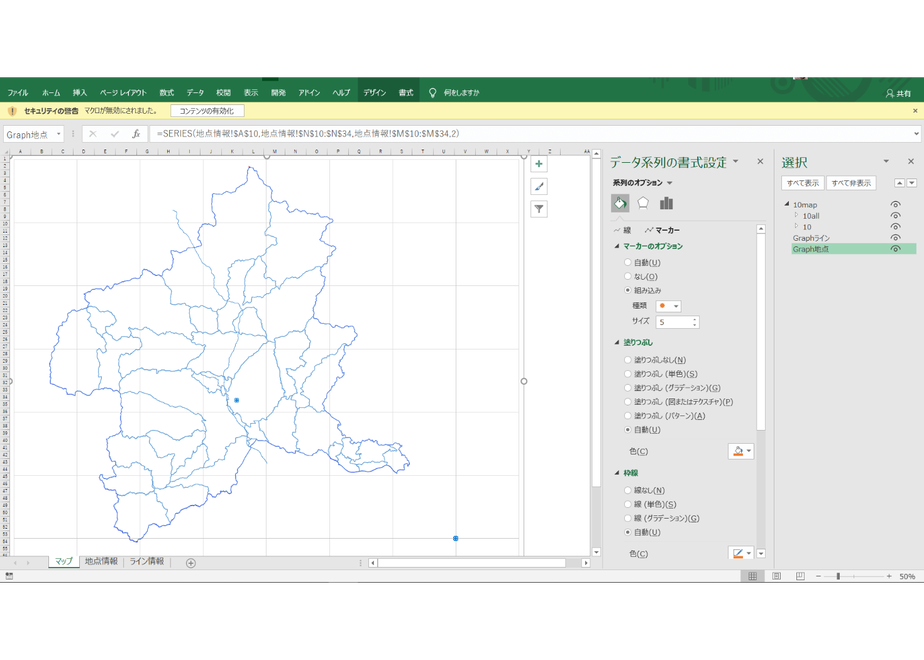The width and height of the screenshot is (924, 660).
Task: Collapse the マーカーのオプション section
Action: click(x=617, y=246)
